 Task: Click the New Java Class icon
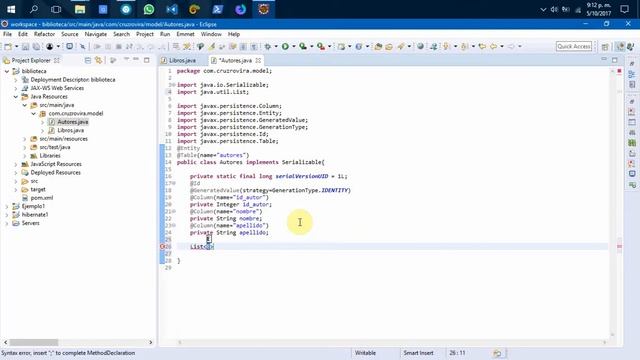359,47
